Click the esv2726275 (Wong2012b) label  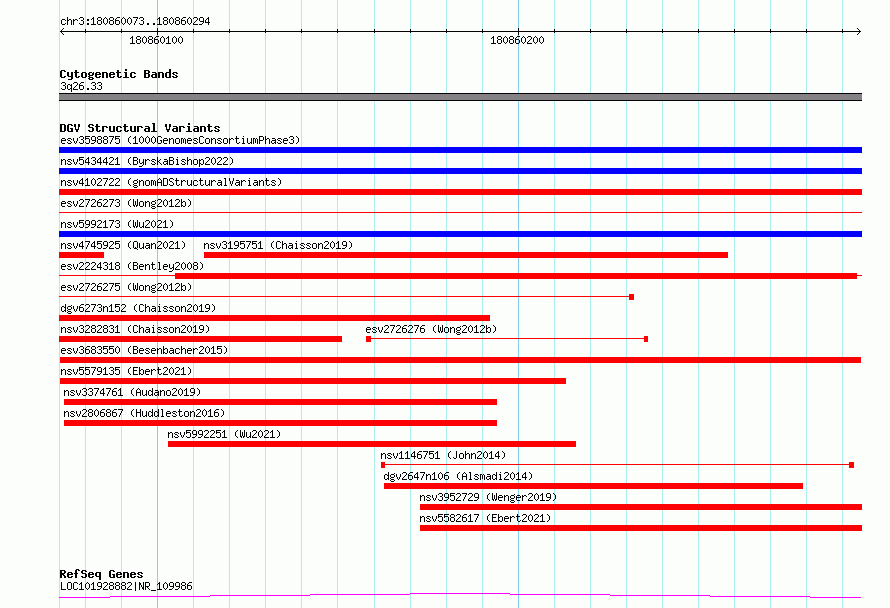126,287
